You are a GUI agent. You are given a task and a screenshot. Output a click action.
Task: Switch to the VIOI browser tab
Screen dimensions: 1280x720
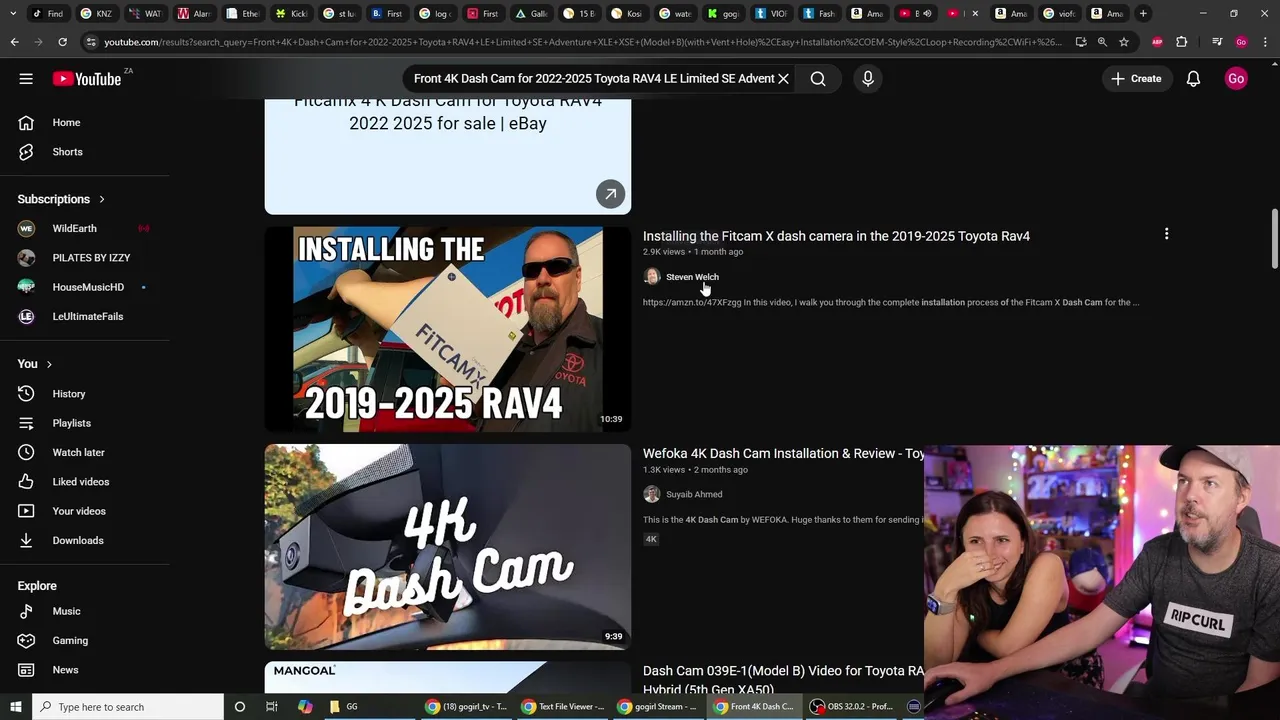(770, 14)
